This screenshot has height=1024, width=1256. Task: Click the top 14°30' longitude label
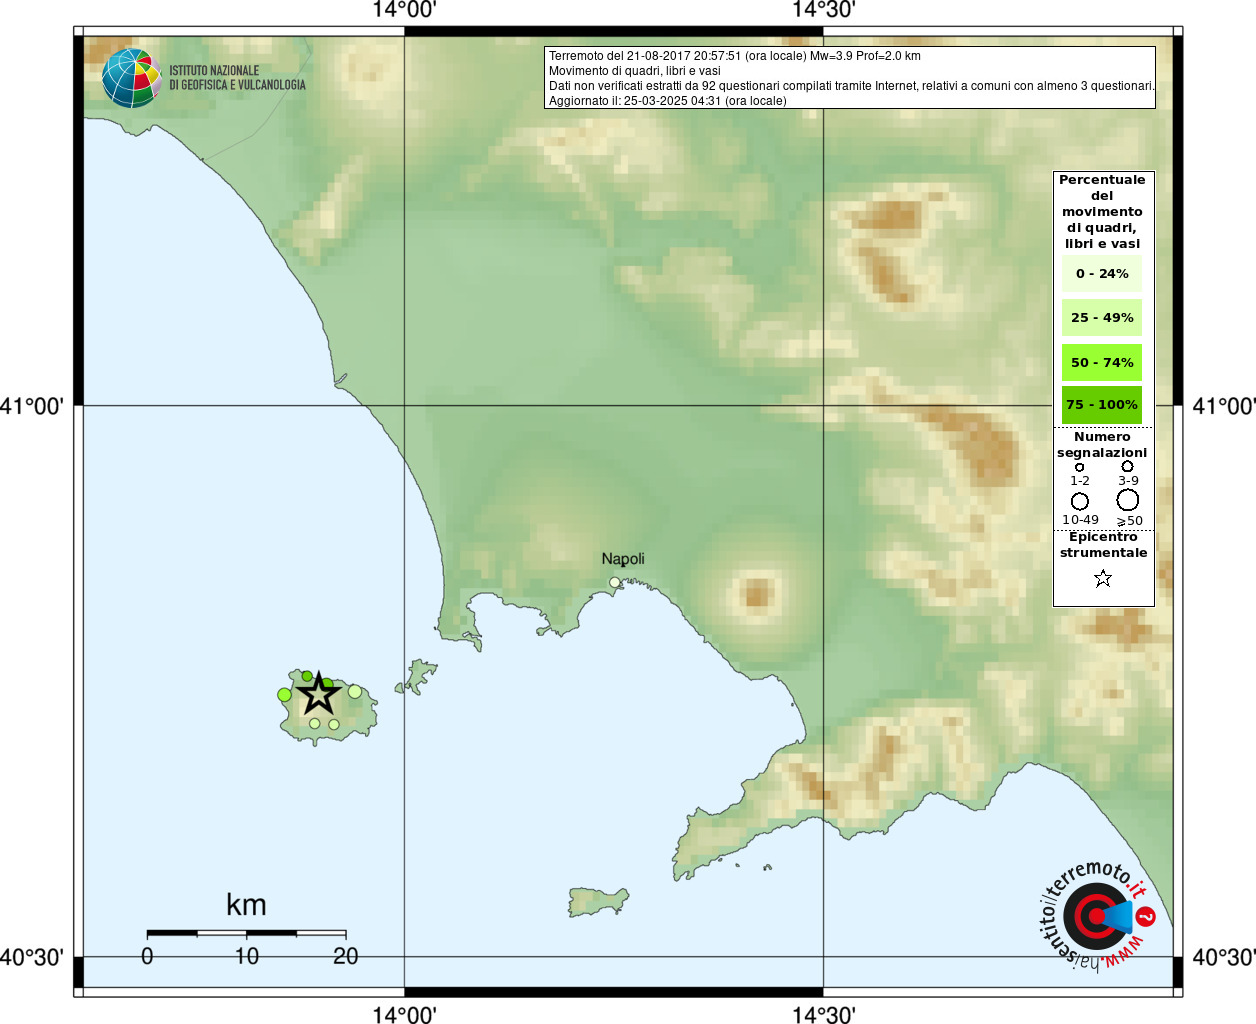(823, 10)
